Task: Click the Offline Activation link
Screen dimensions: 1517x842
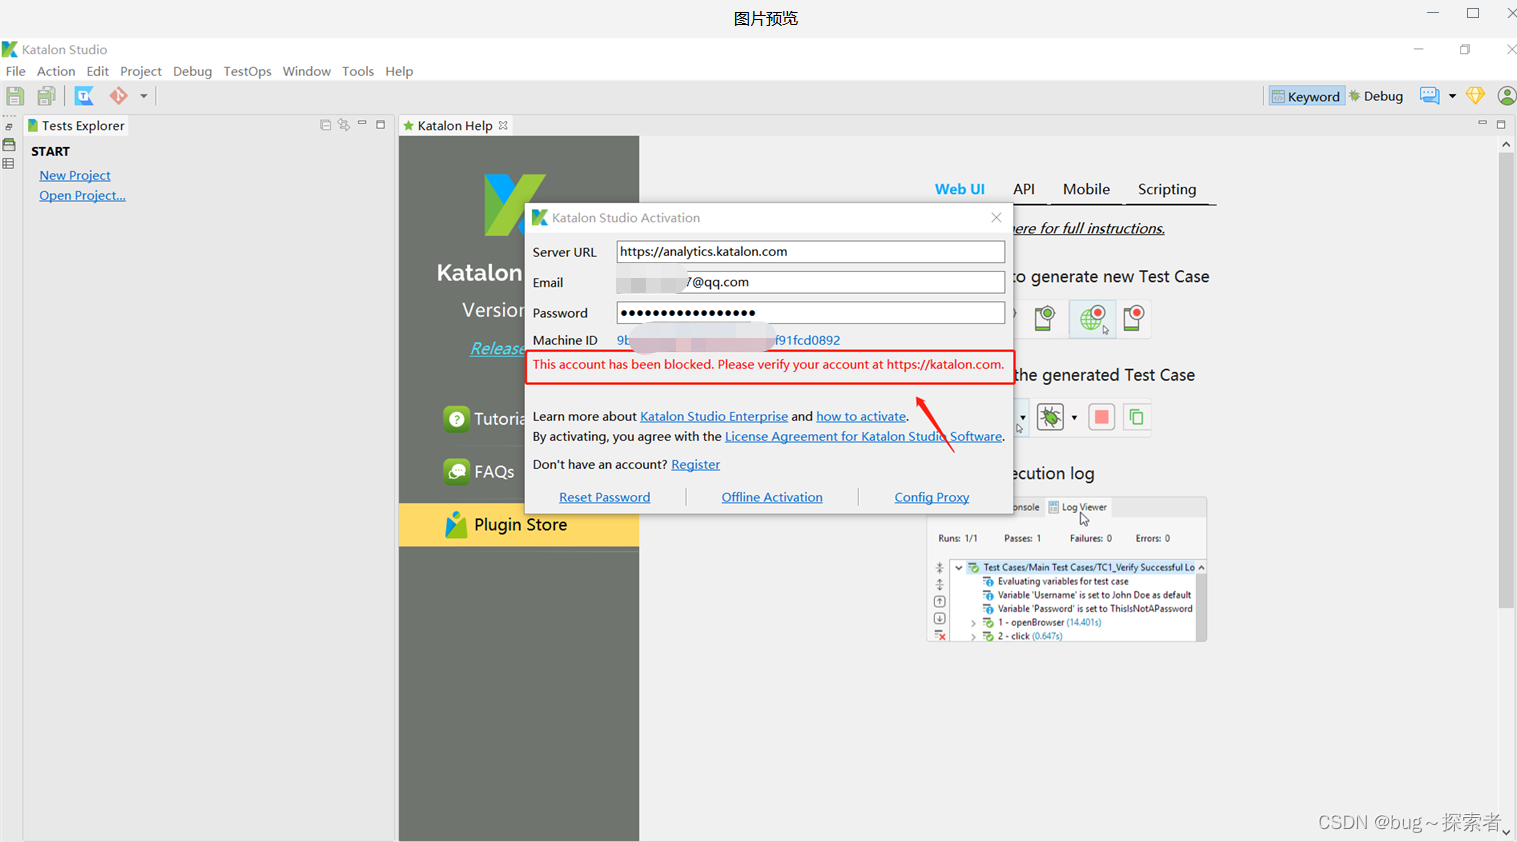Action: 772,497
